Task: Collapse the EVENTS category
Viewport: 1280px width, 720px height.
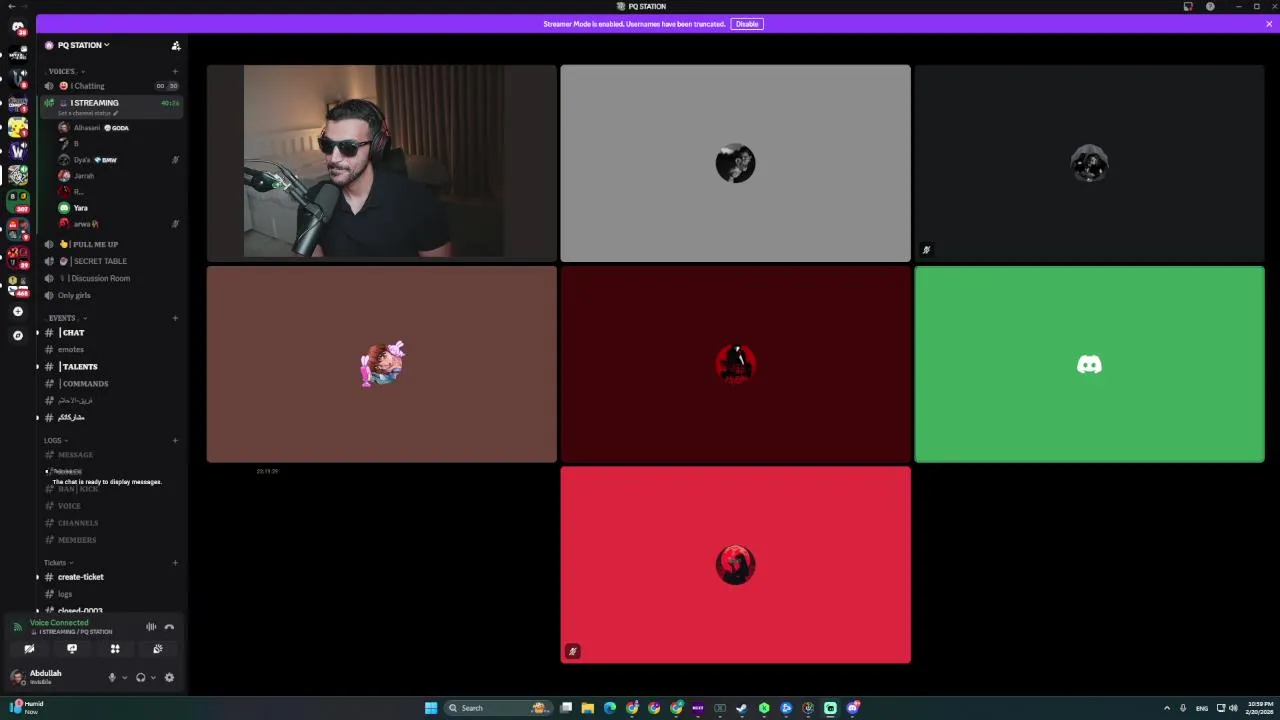Action: (x=67, y=318)
